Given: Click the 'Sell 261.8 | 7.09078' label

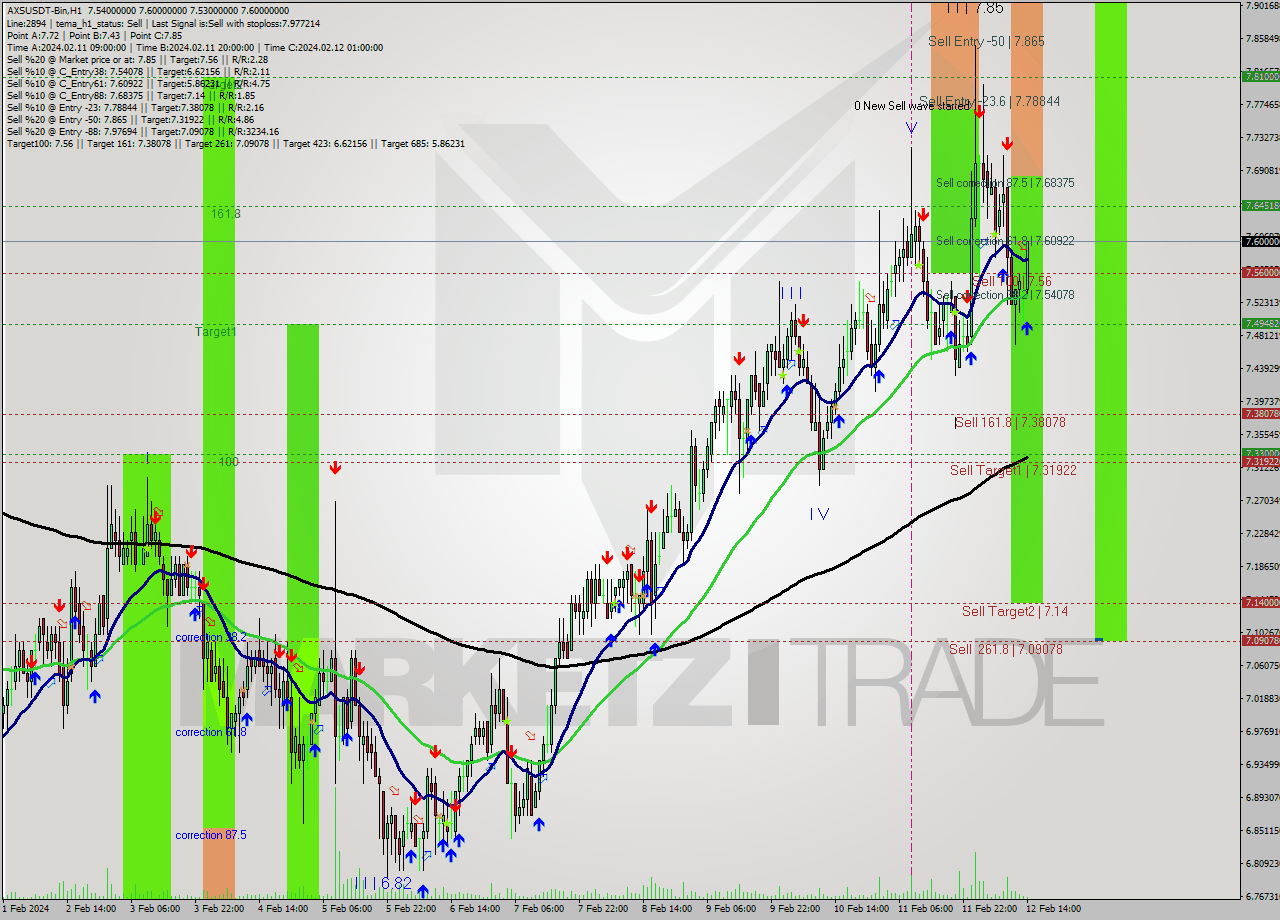Looking at the screenshot, I should pos(1006,649).
